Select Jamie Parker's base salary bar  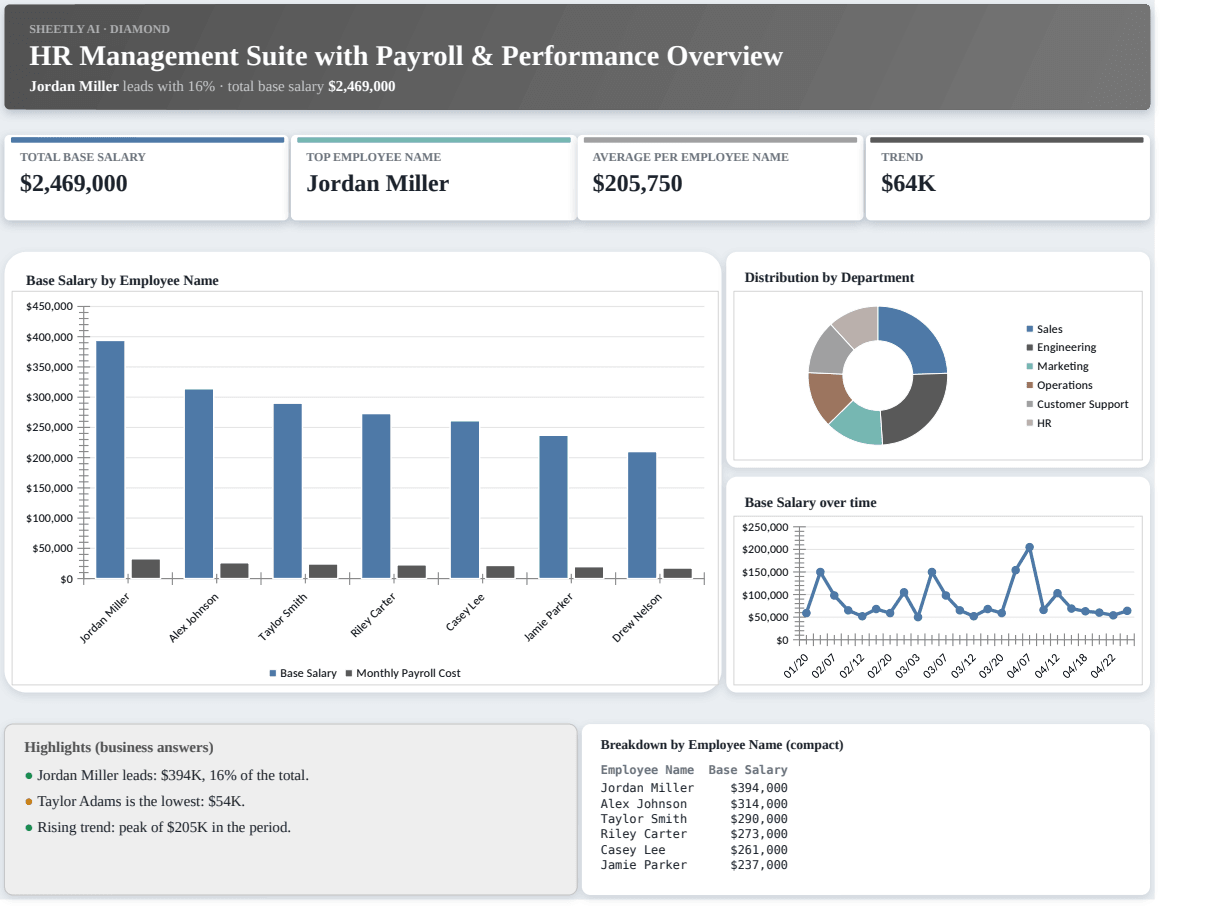pos(553,507)
